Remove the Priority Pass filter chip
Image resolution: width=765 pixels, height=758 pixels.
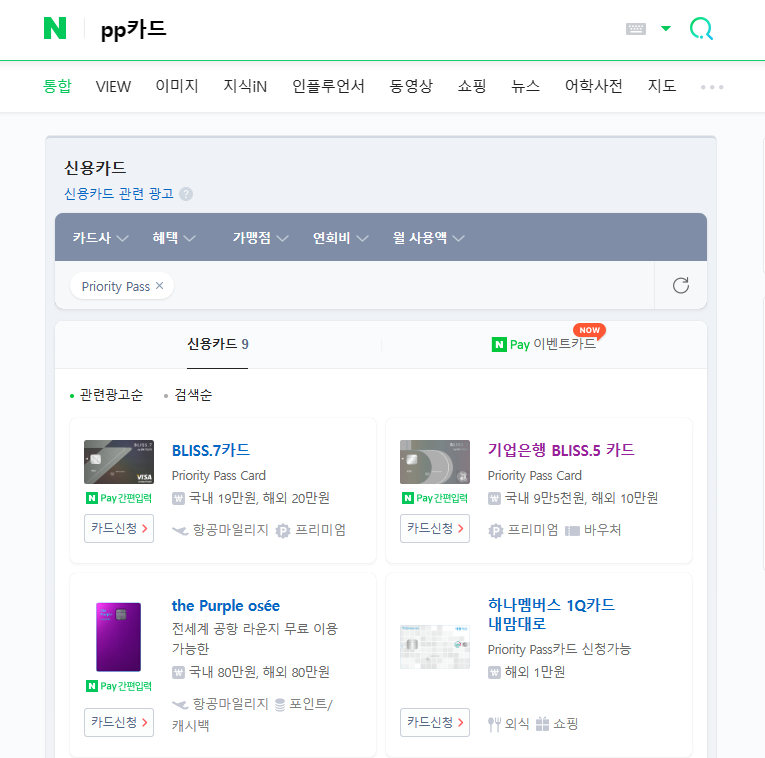coord(160,286)
